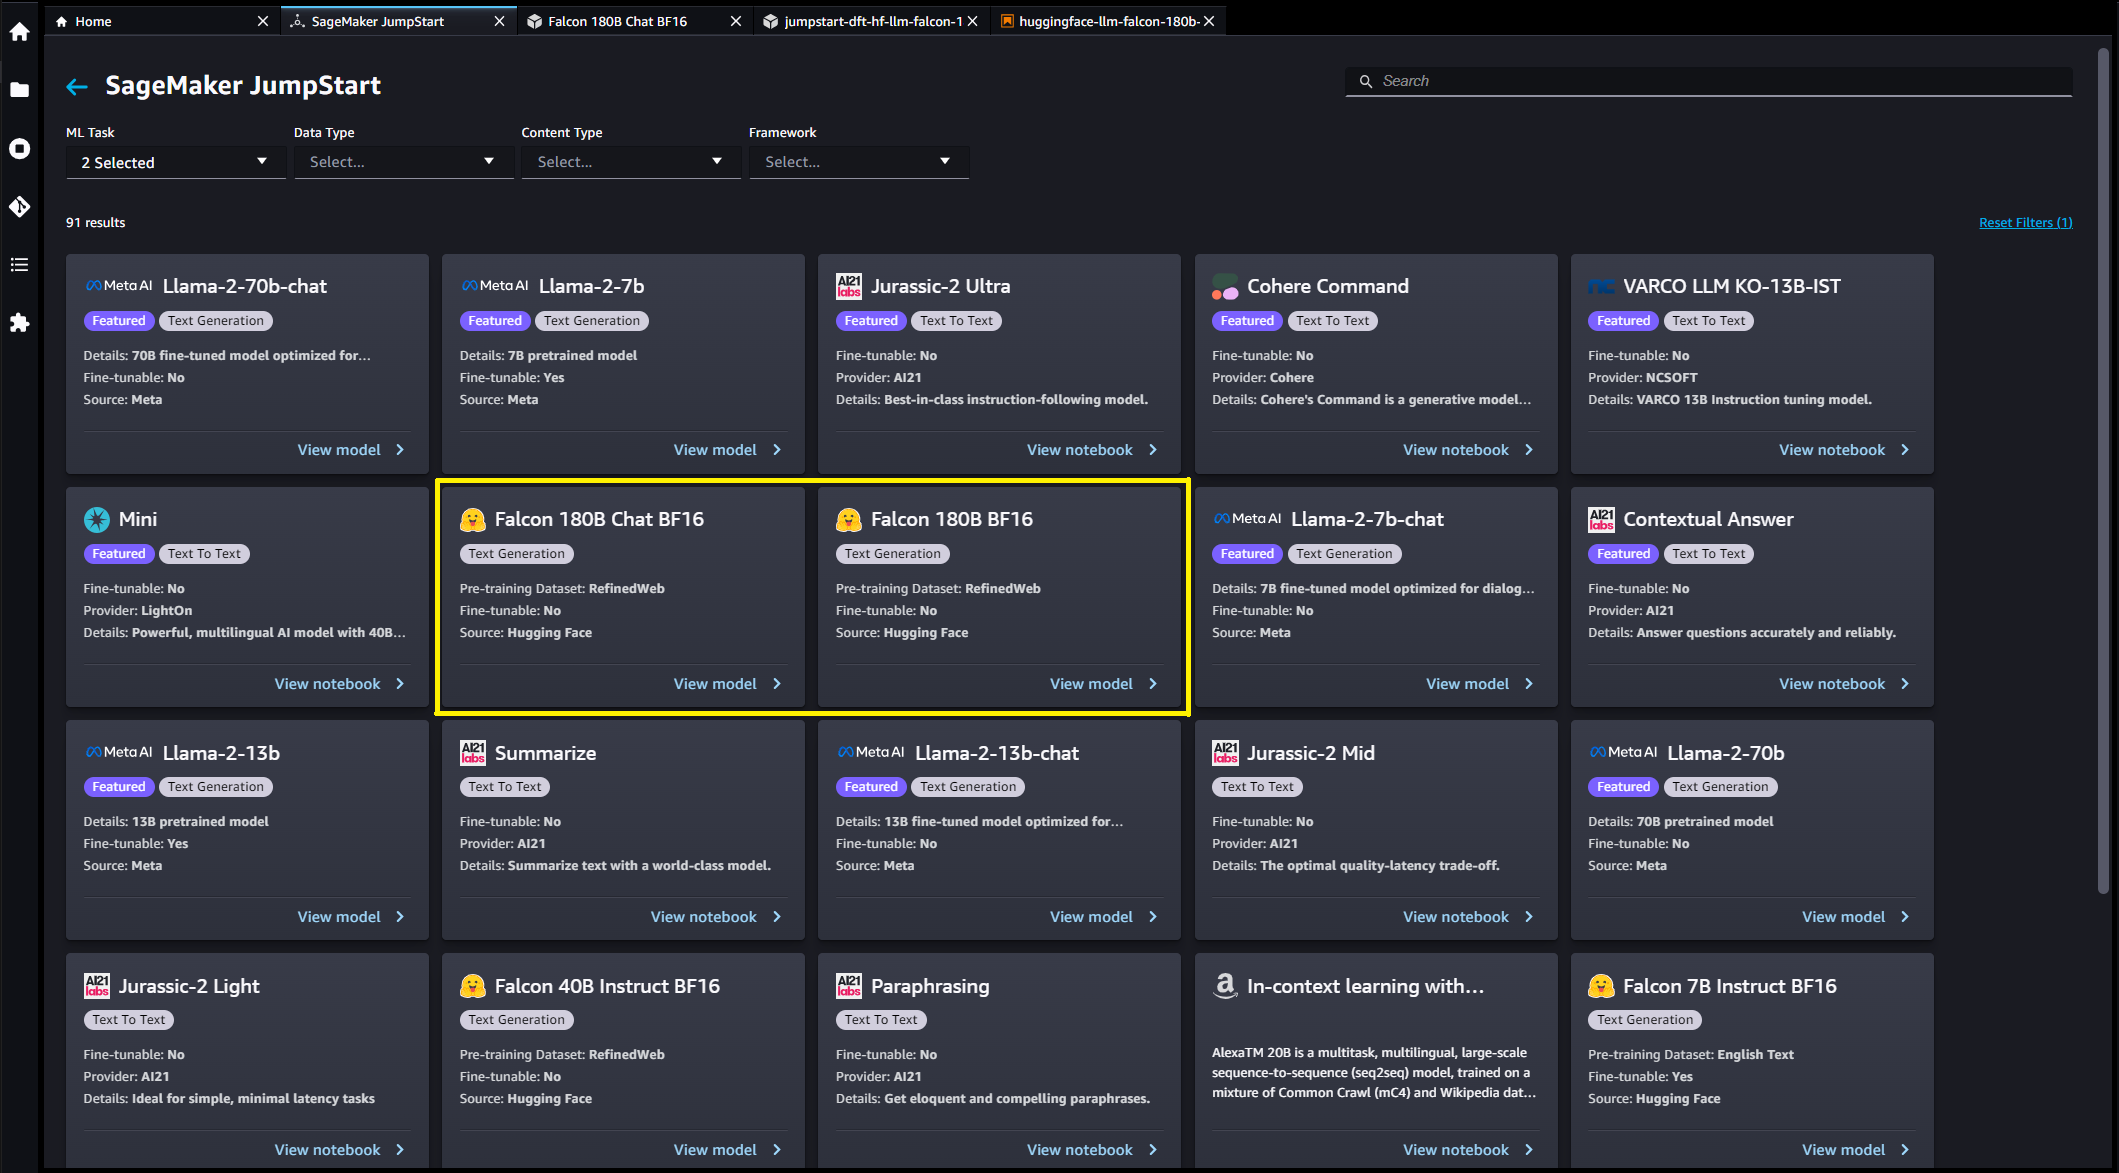
Task: Click the back arrow beside SageMaker JumpStart
Action: pyautogui.click(x=77, y=87)
